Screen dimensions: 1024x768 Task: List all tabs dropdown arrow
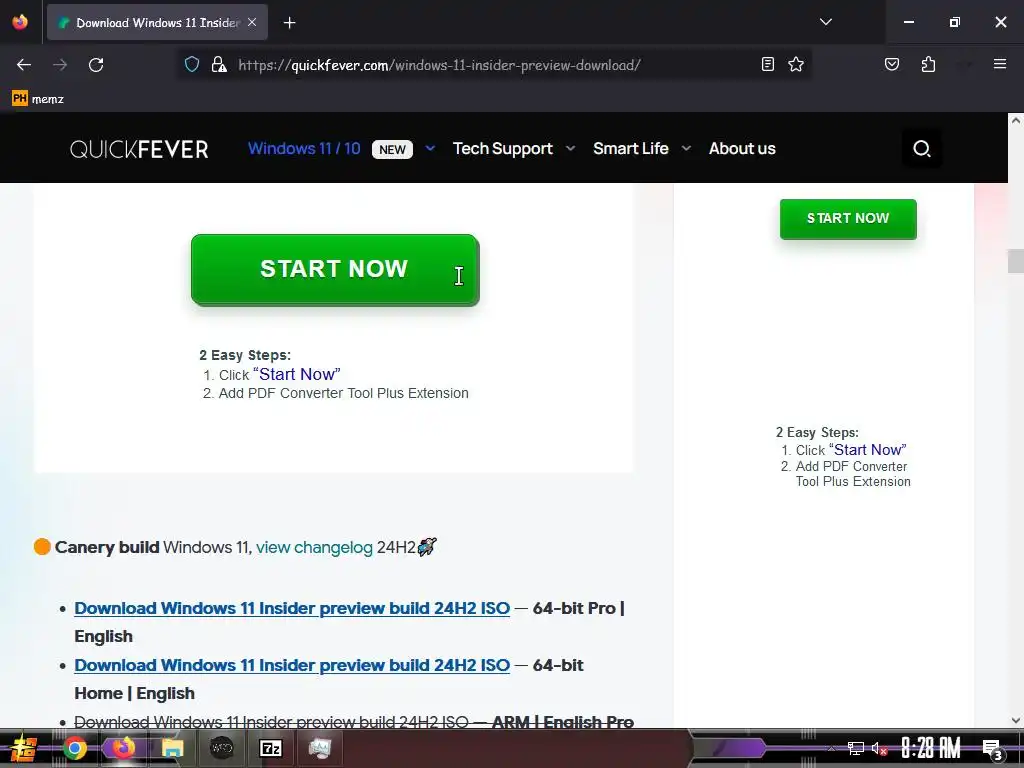coord(825,22)
